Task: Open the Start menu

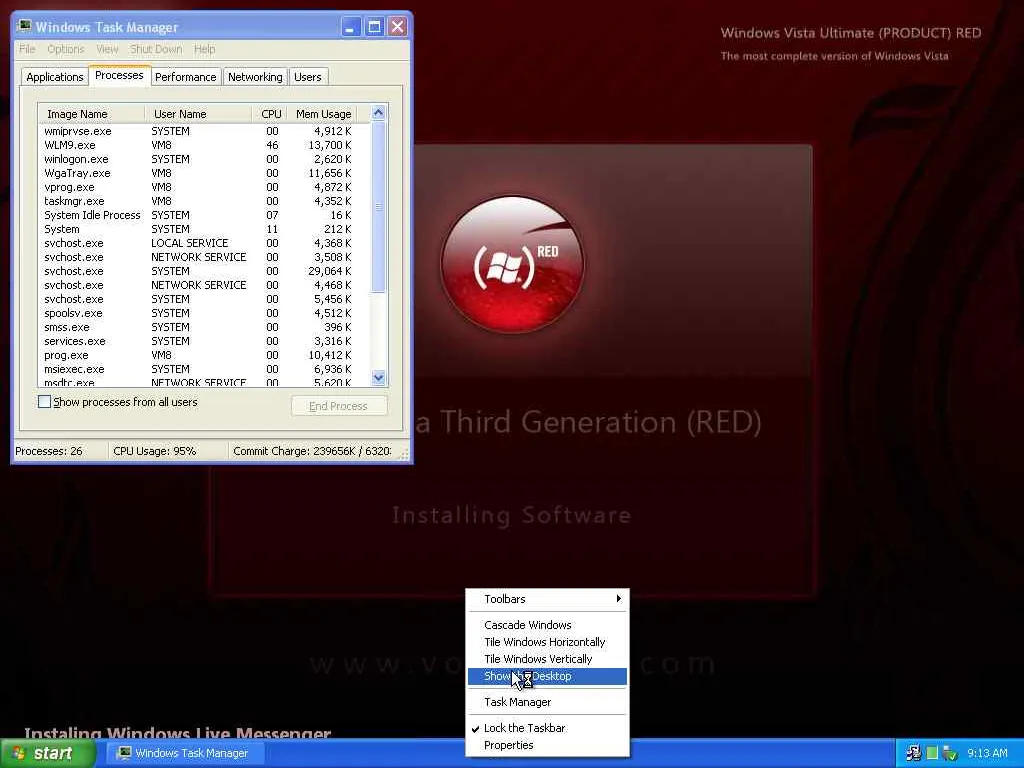Action: pos(48,753)
